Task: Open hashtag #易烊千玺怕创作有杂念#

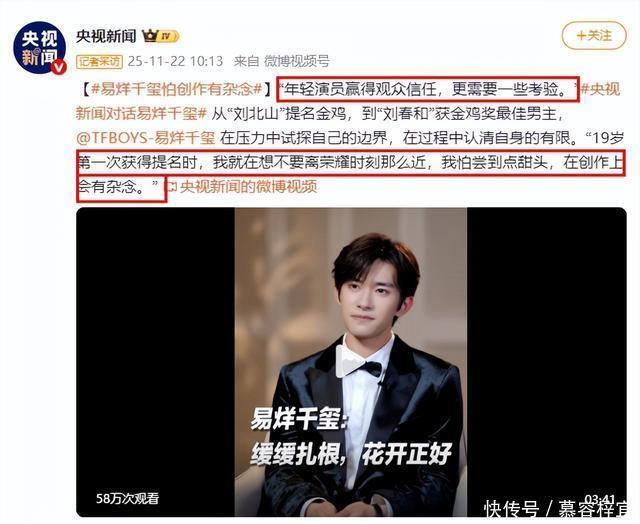Action: 177,89
